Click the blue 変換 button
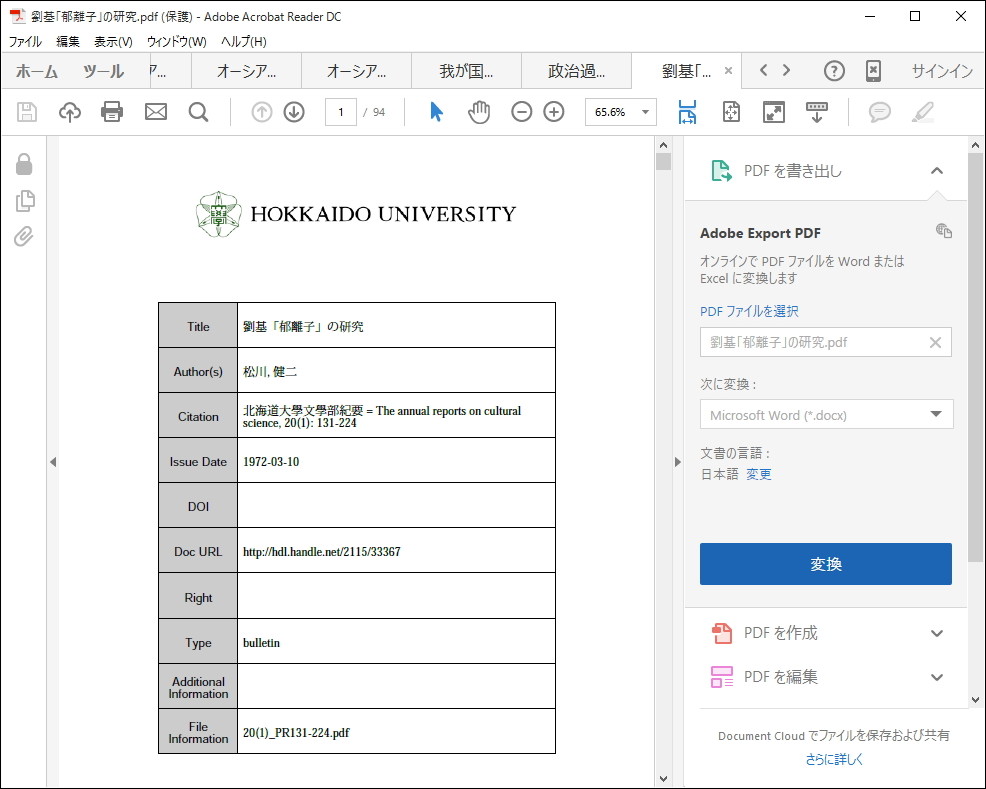Viewport: 986px width, 789px height. tap(826, 564)
